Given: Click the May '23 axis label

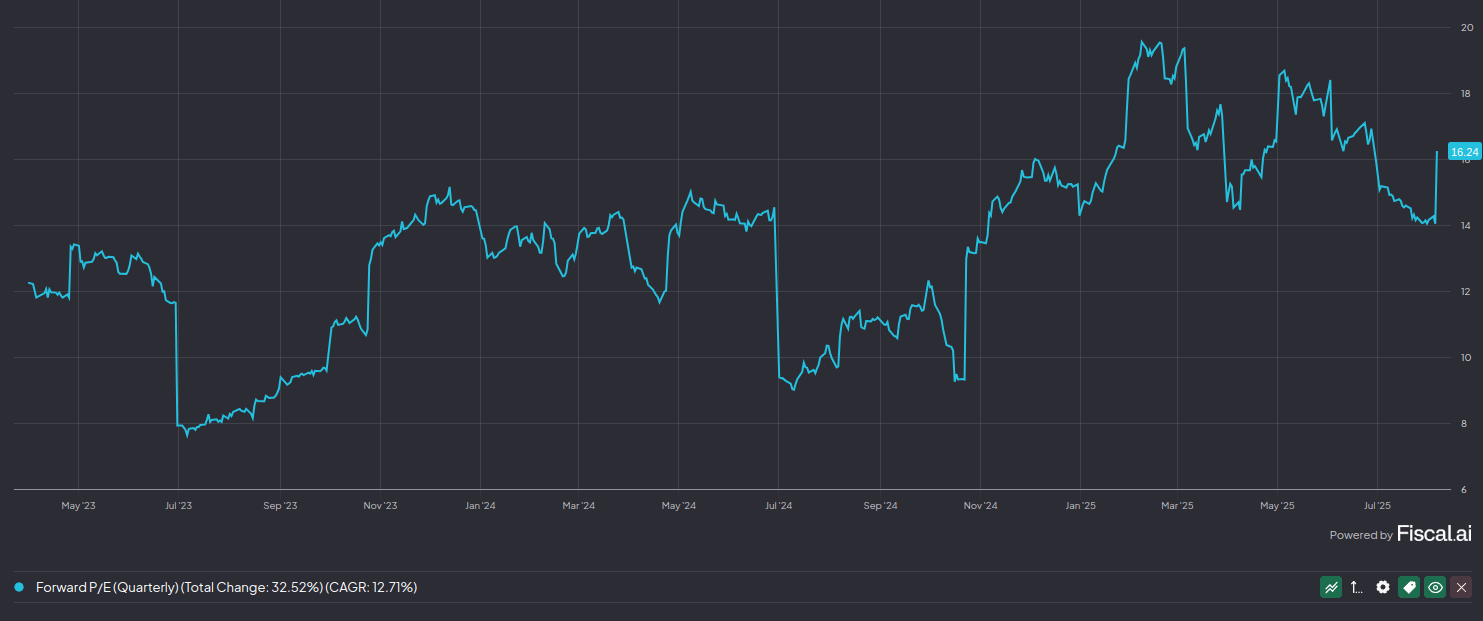Looking at the screenshot, I should point(78,506).
